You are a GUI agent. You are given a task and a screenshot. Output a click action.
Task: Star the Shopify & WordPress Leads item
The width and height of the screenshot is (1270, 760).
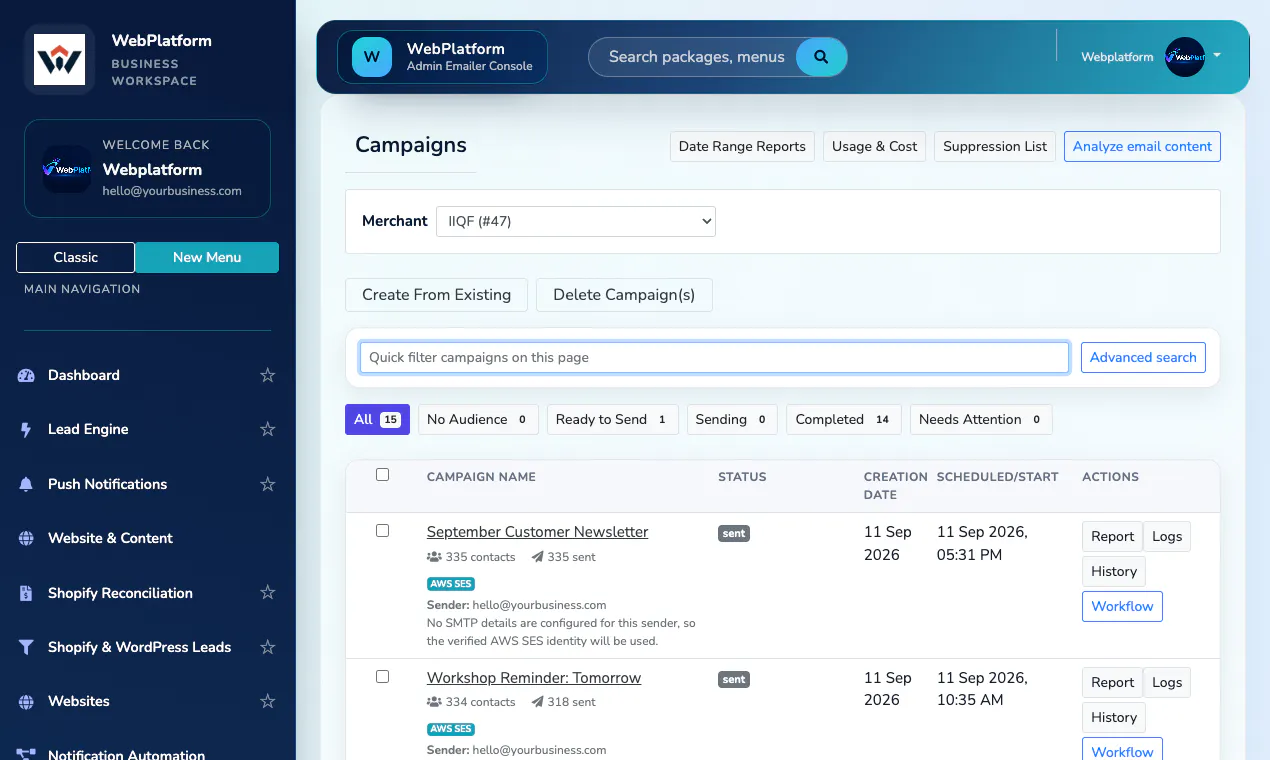point(267,647)
